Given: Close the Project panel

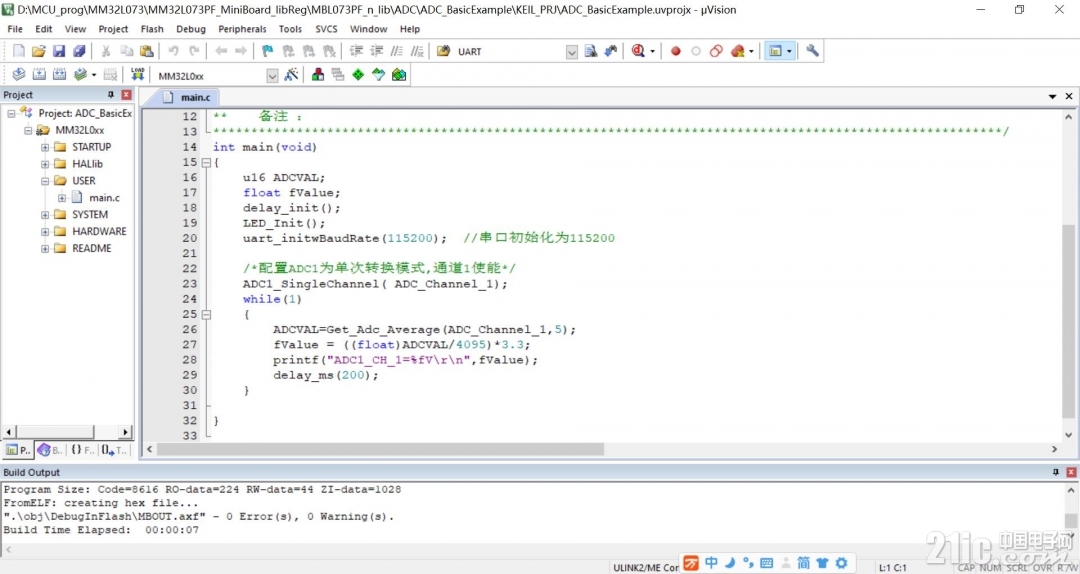Looking at the screenshot, I should 126,94.
